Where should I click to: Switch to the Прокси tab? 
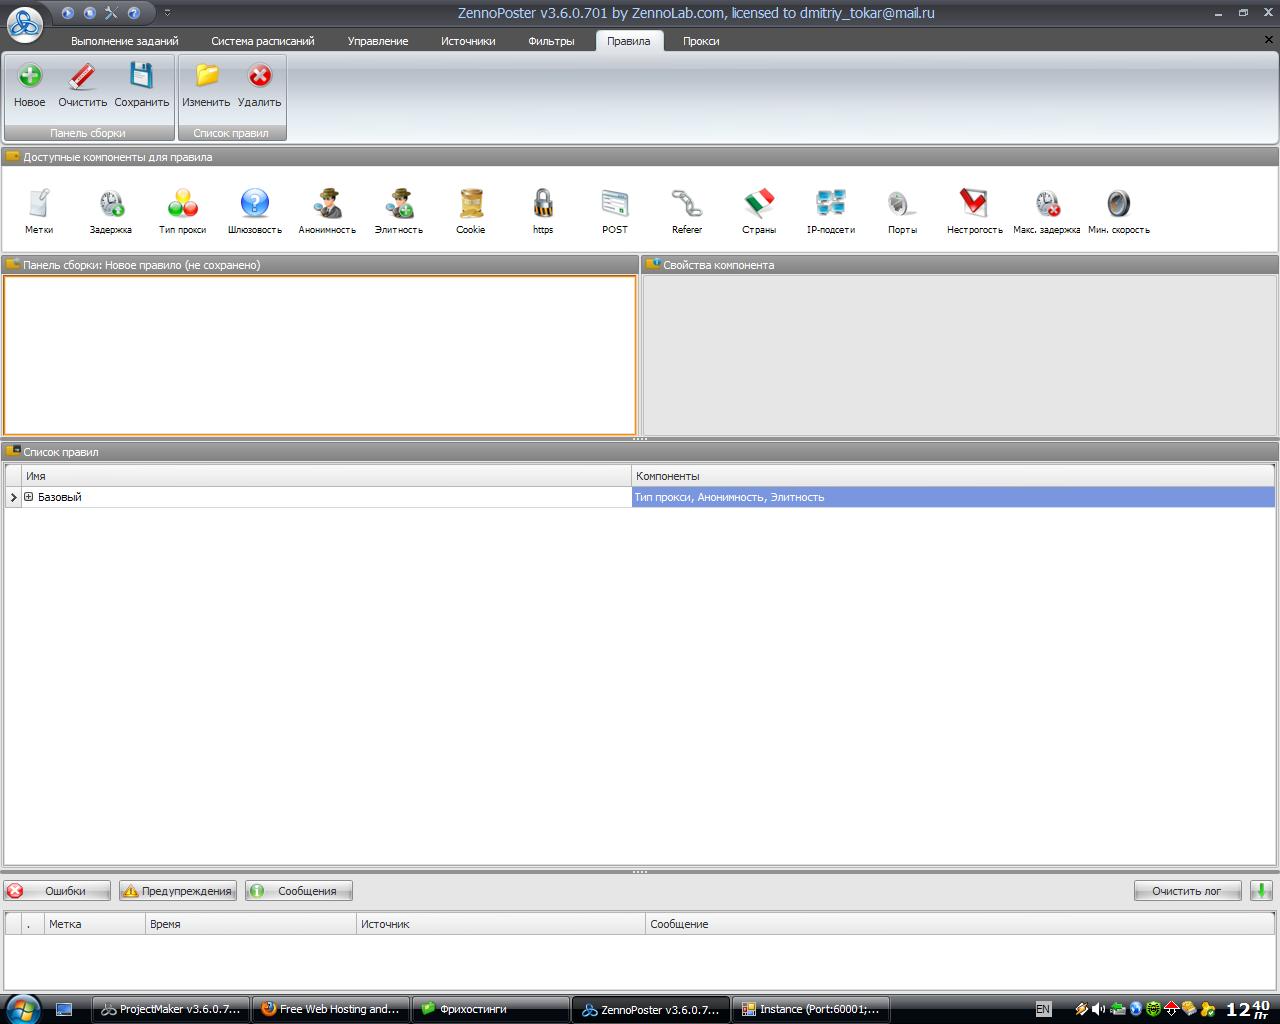tap(701, 41)
